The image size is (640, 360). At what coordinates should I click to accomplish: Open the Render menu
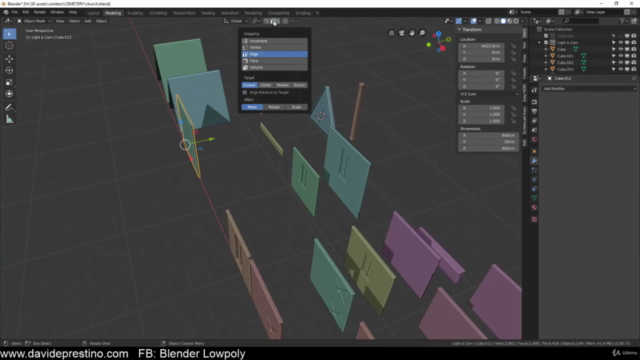click(40, 12)
